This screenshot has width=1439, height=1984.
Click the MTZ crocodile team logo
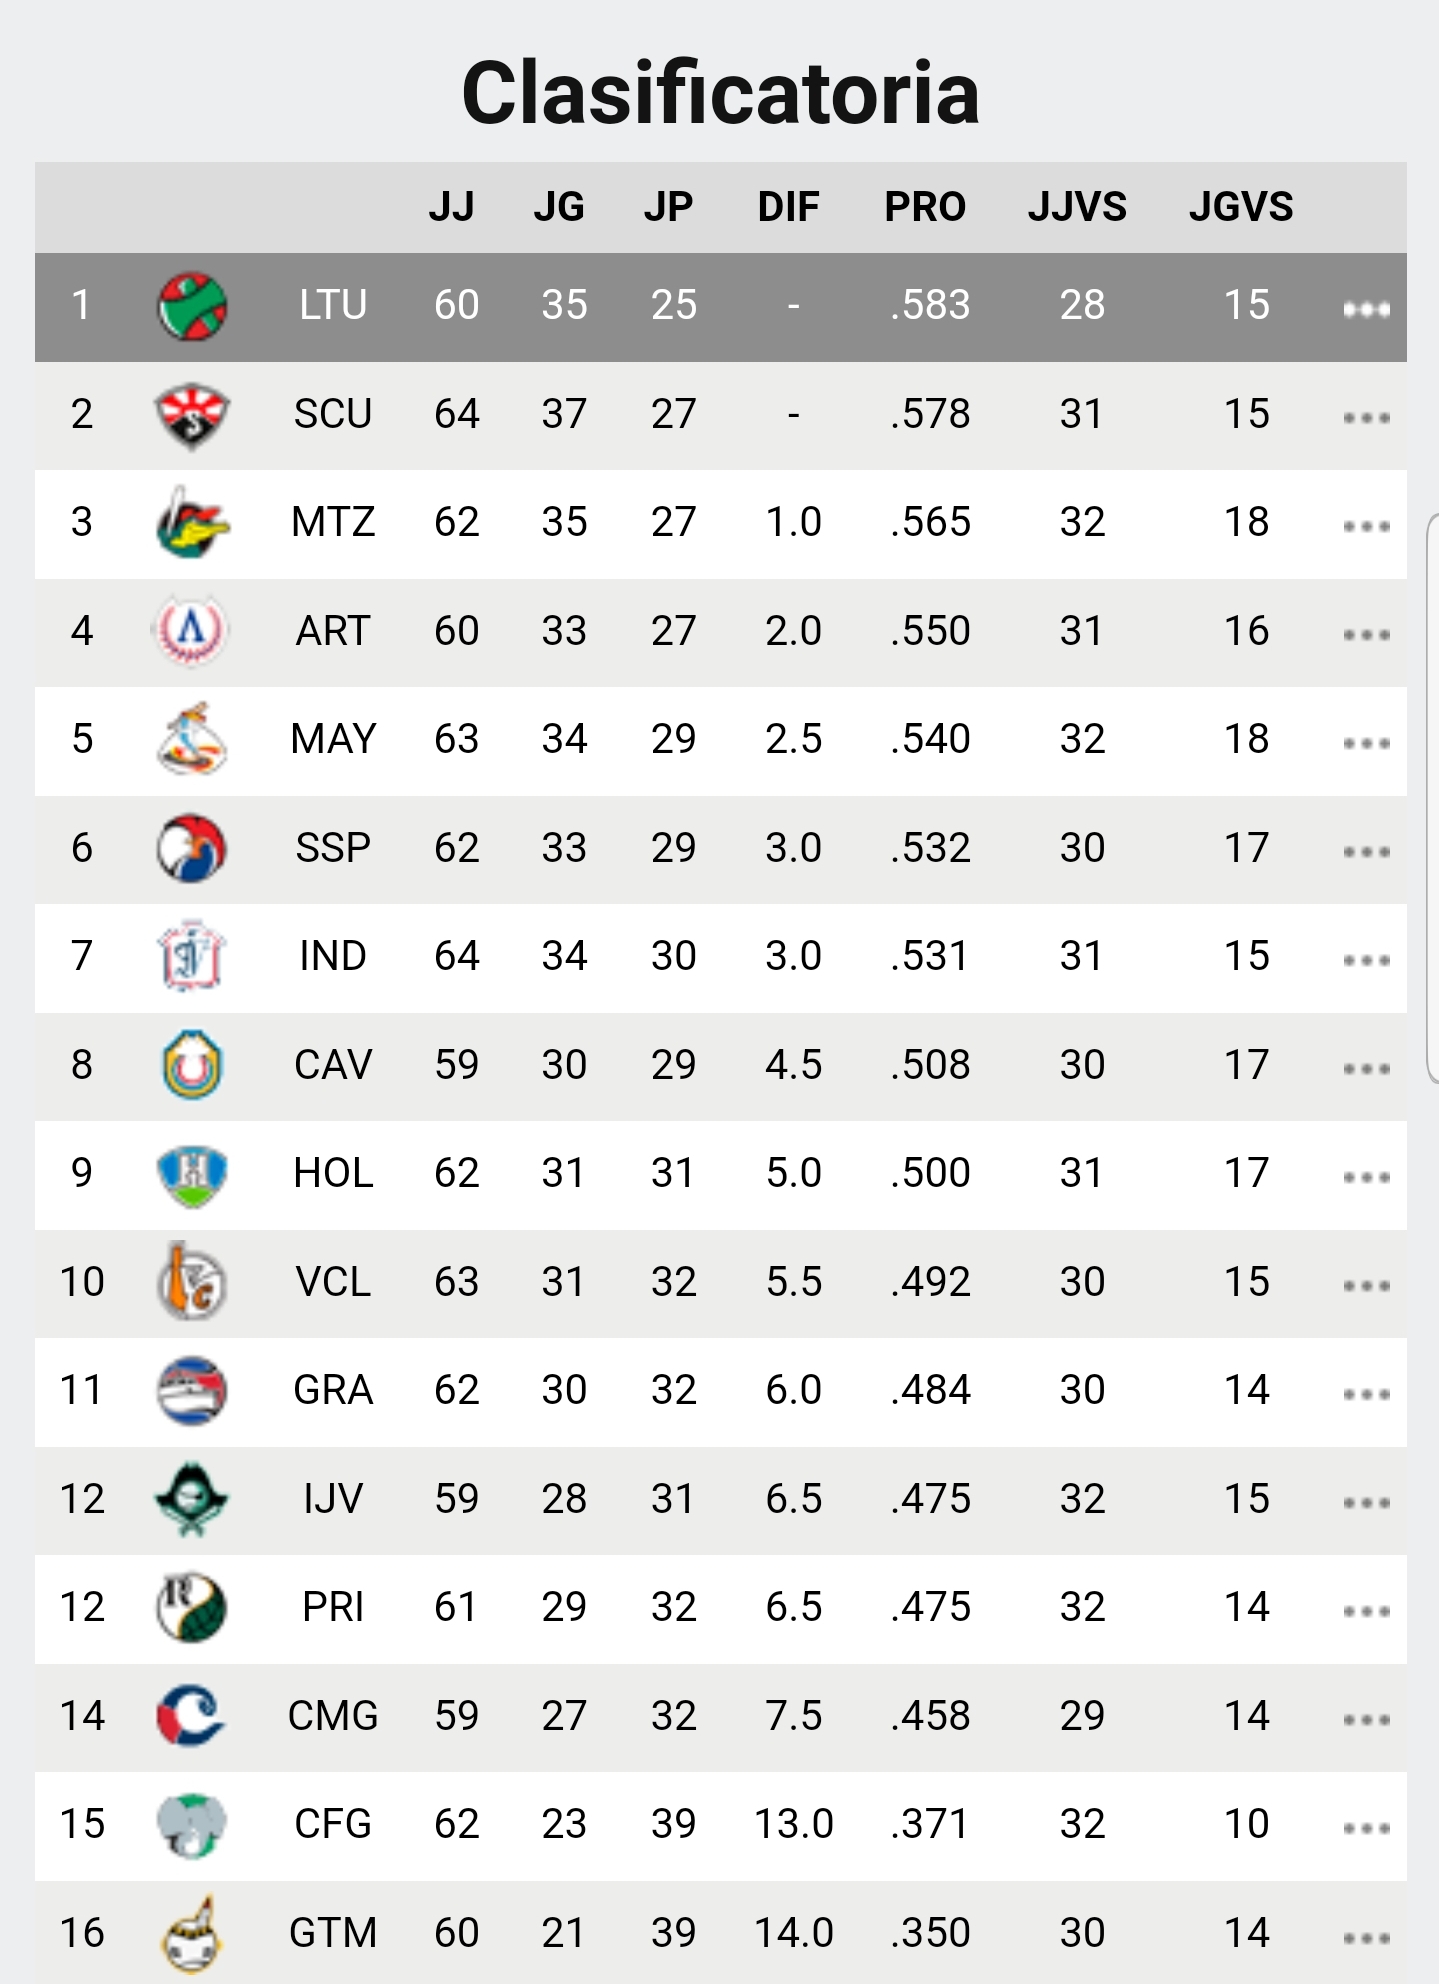pyautogui.click(x=192, y=523)
